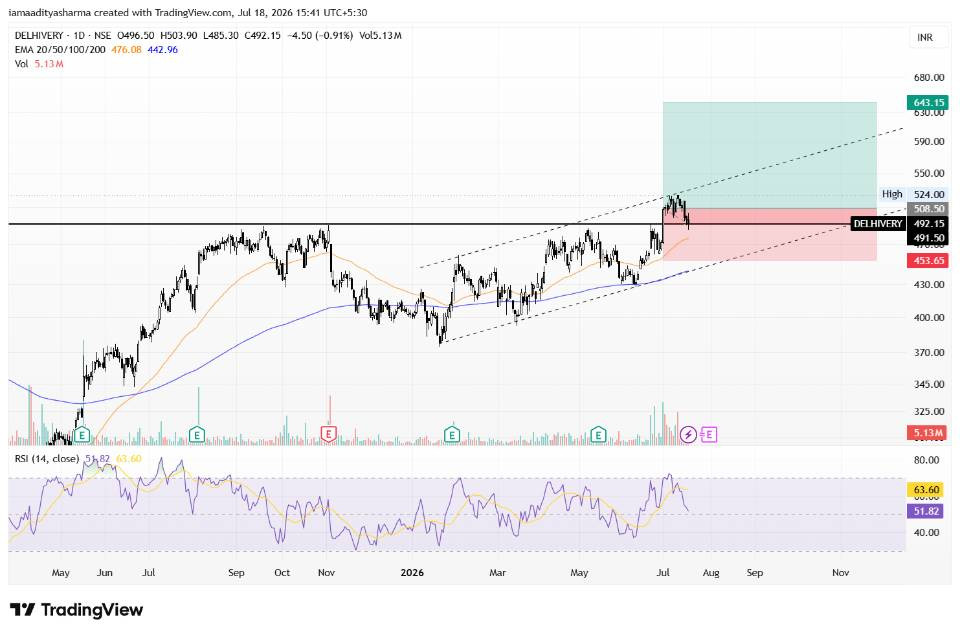Click the 430.00 price axis label

tap(929, 284)
